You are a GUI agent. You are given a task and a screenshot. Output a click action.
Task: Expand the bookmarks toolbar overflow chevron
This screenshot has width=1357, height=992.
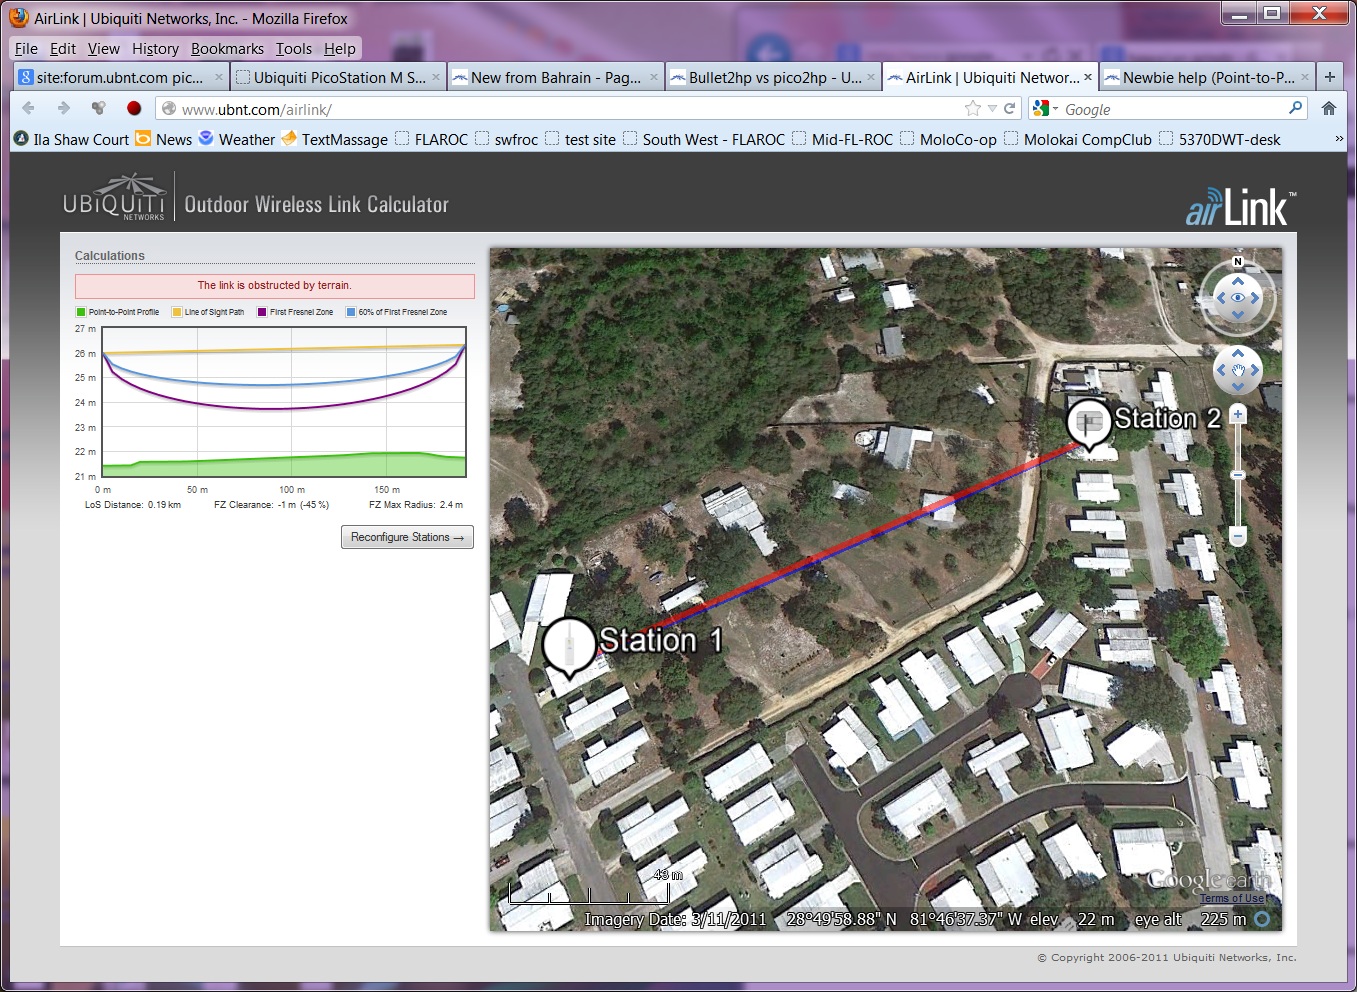pos(1339,139)
